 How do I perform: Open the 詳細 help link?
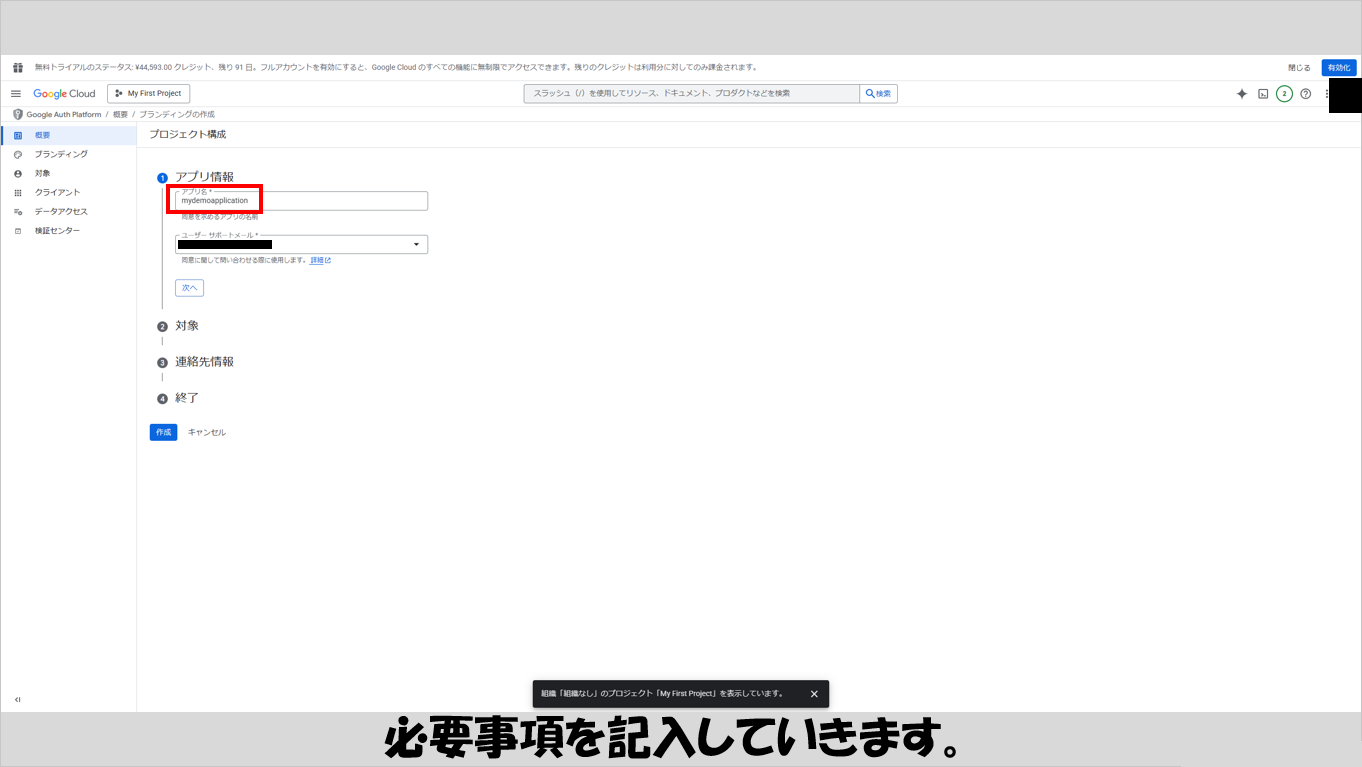tap(318, 260)
